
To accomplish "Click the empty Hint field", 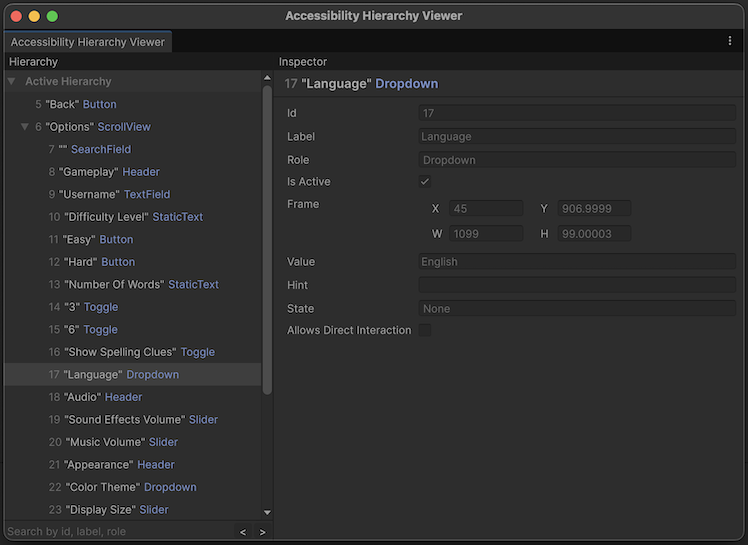I will pos(577,285).
